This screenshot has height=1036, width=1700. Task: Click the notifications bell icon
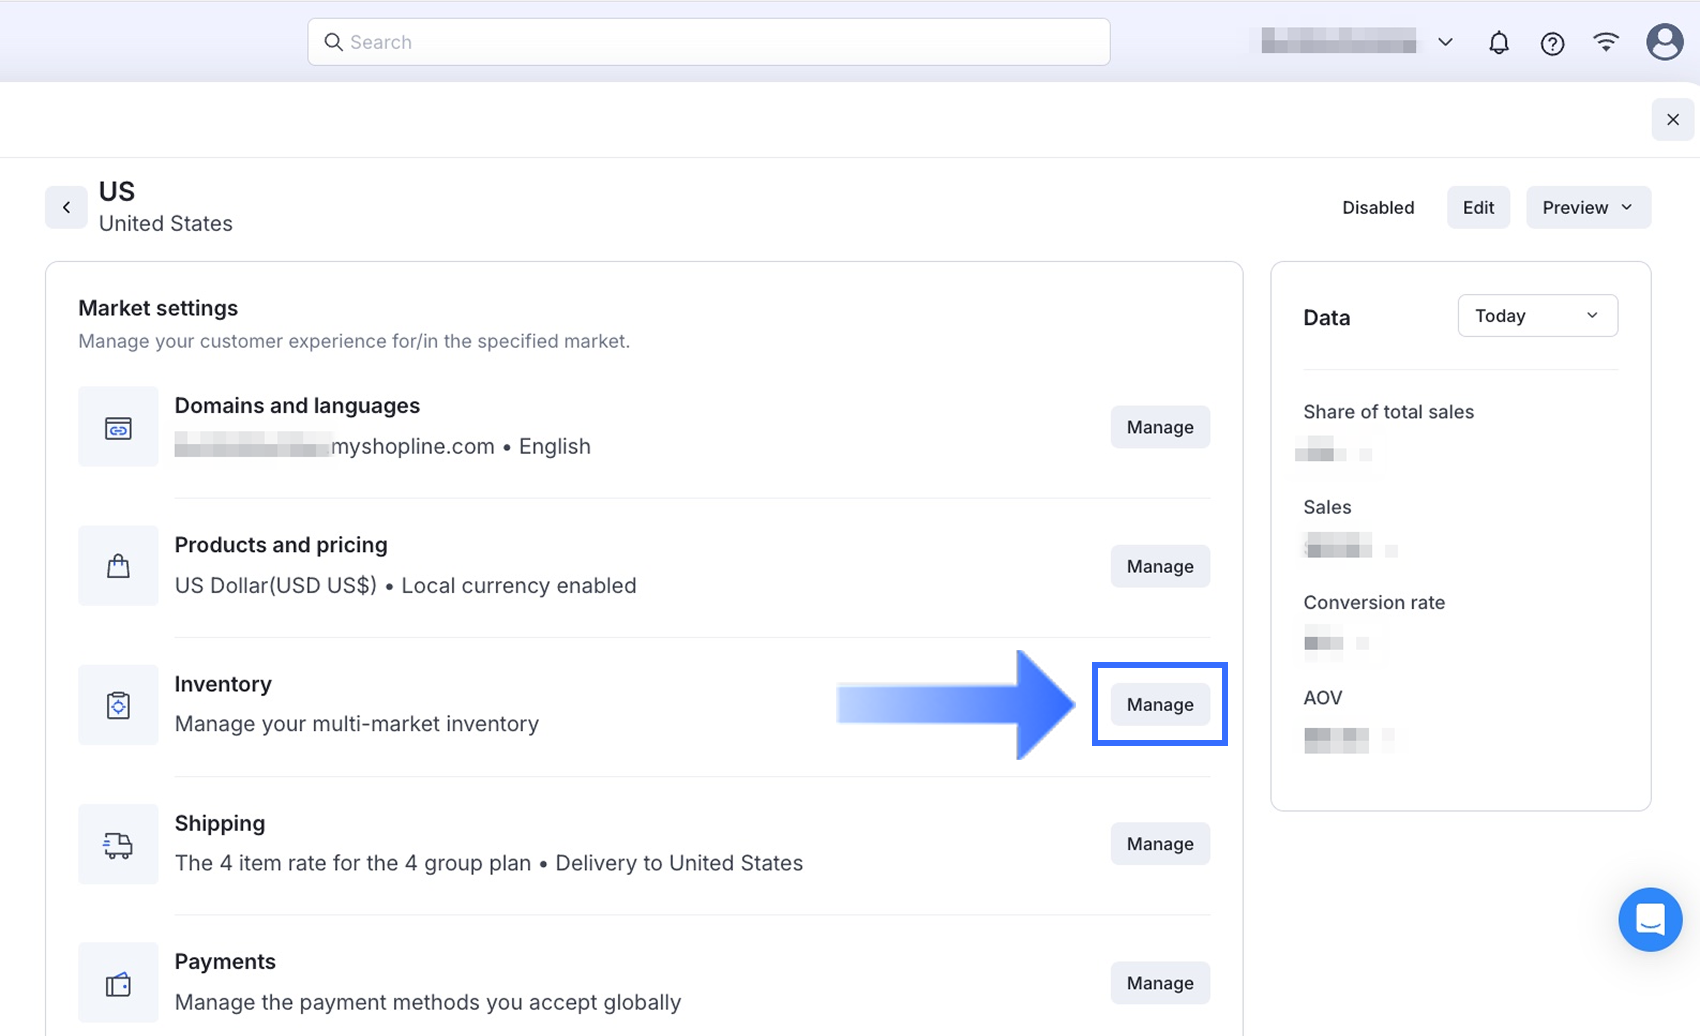(x=1498, y=43)
